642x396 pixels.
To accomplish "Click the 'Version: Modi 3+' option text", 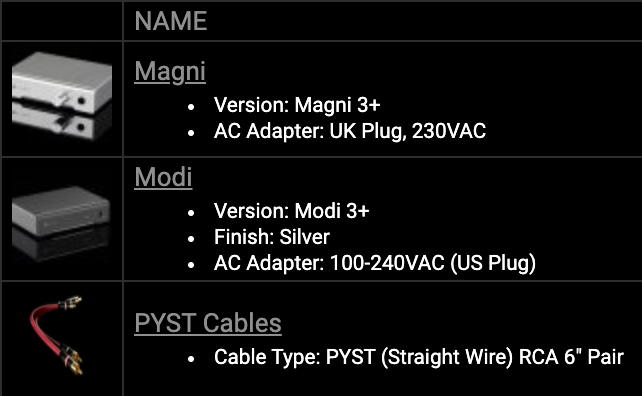I will tap(292, 211).
